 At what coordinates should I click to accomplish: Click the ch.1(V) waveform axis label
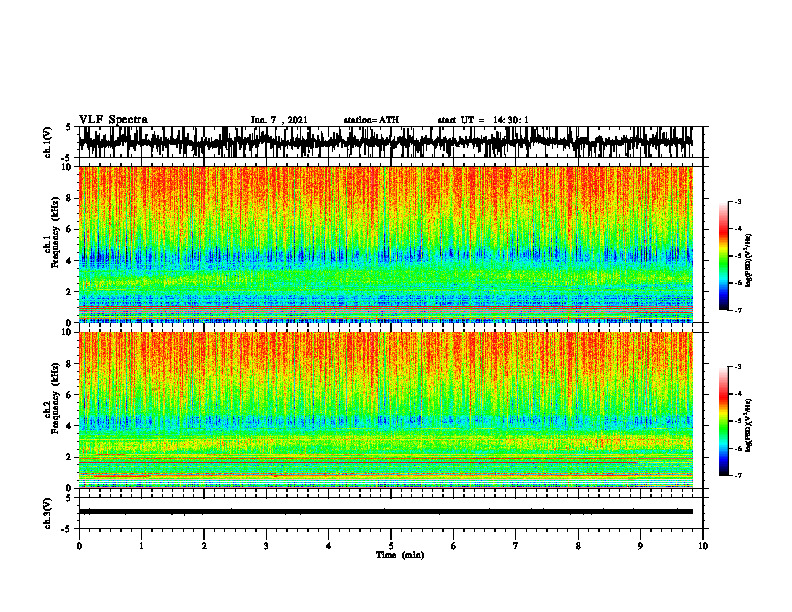(47, 142)
